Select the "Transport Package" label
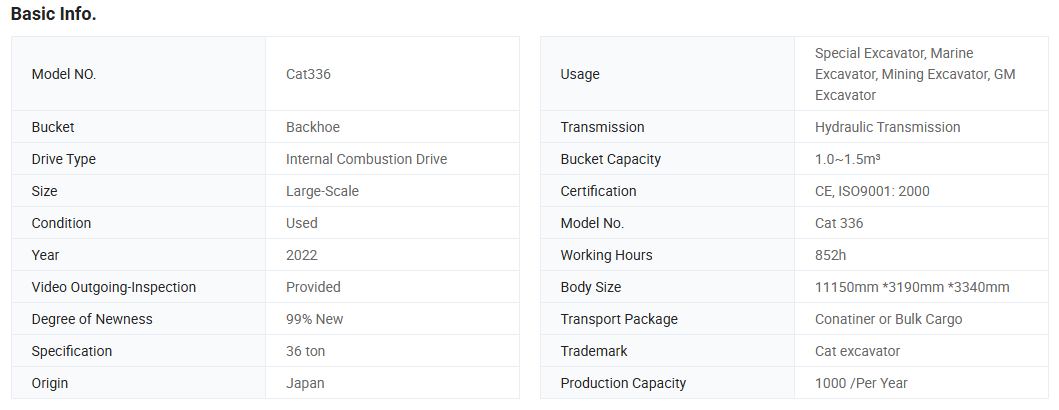This screenshot has height=410, width=1059. [x=619, y=319]
